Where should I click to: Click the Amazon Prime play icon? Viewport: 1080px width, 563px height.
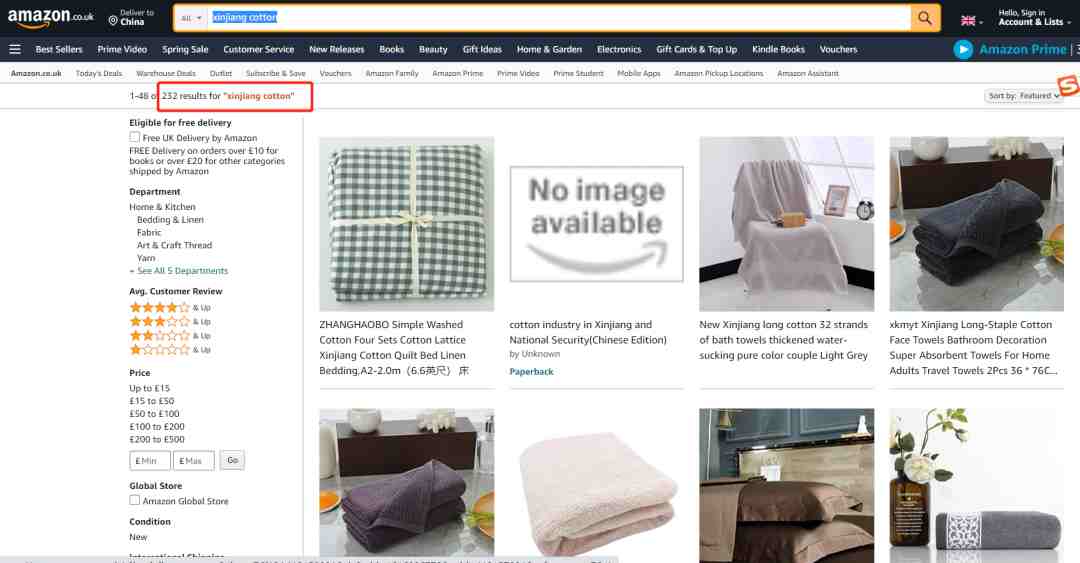[x=963, y=50]
